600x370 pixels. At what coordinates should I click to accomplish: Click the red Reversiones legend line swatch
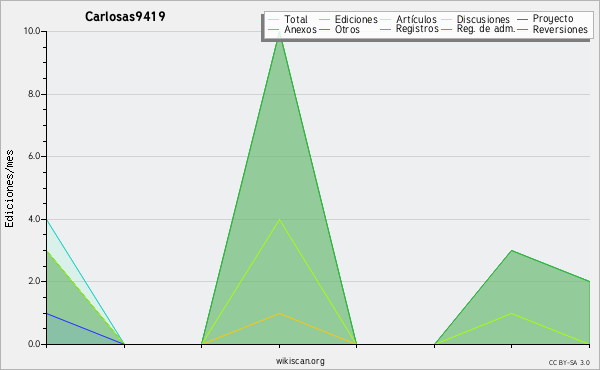pos(522,29)
